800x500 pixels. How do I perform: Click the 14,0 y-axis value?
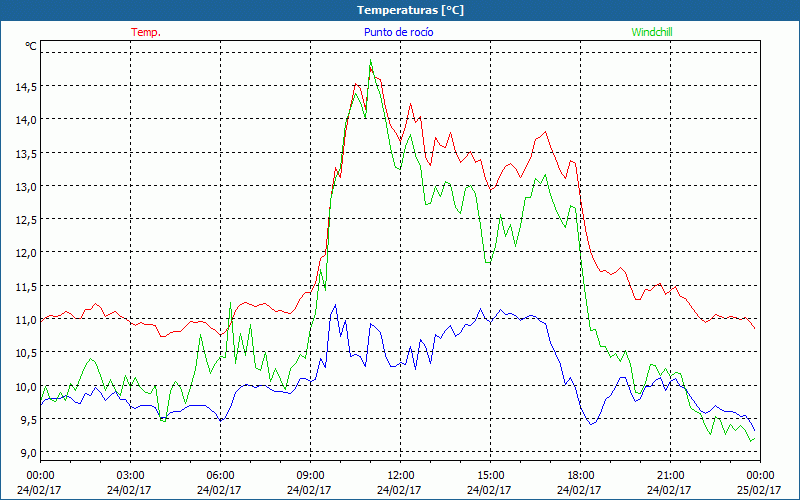click(26, 120)
